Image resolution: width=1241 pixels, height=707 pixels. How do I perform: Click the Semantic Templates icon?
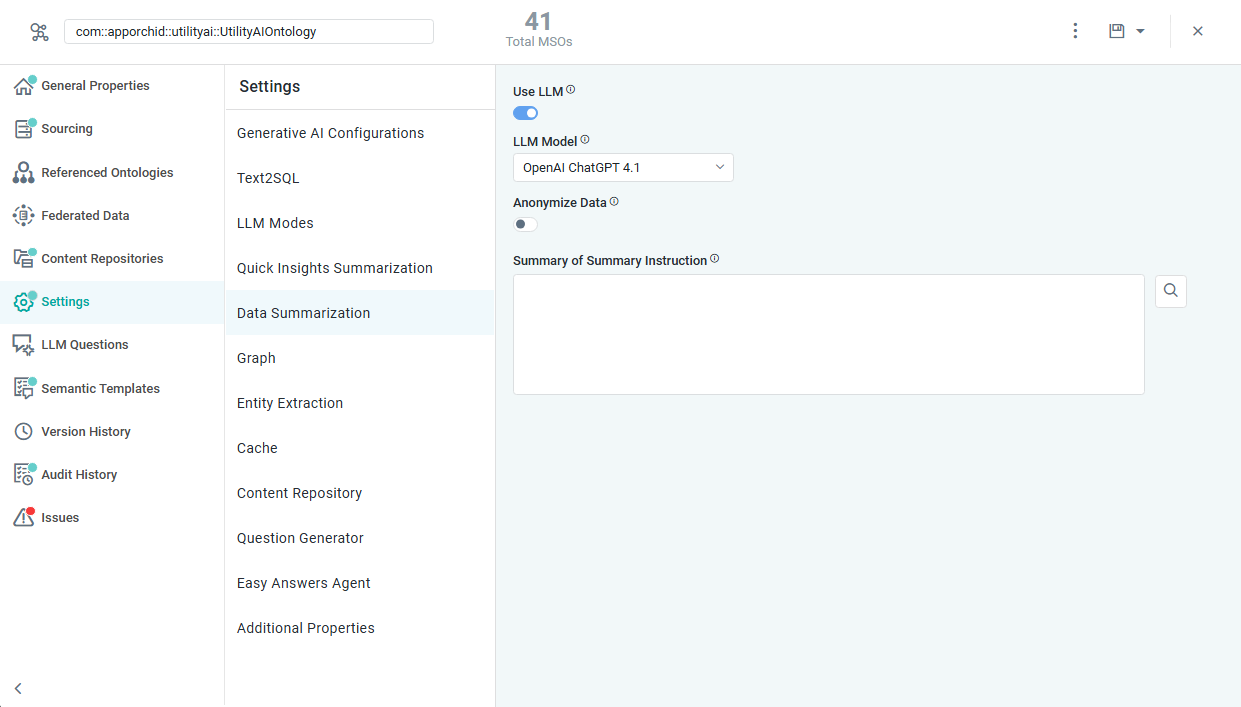(x=24, y=389)
